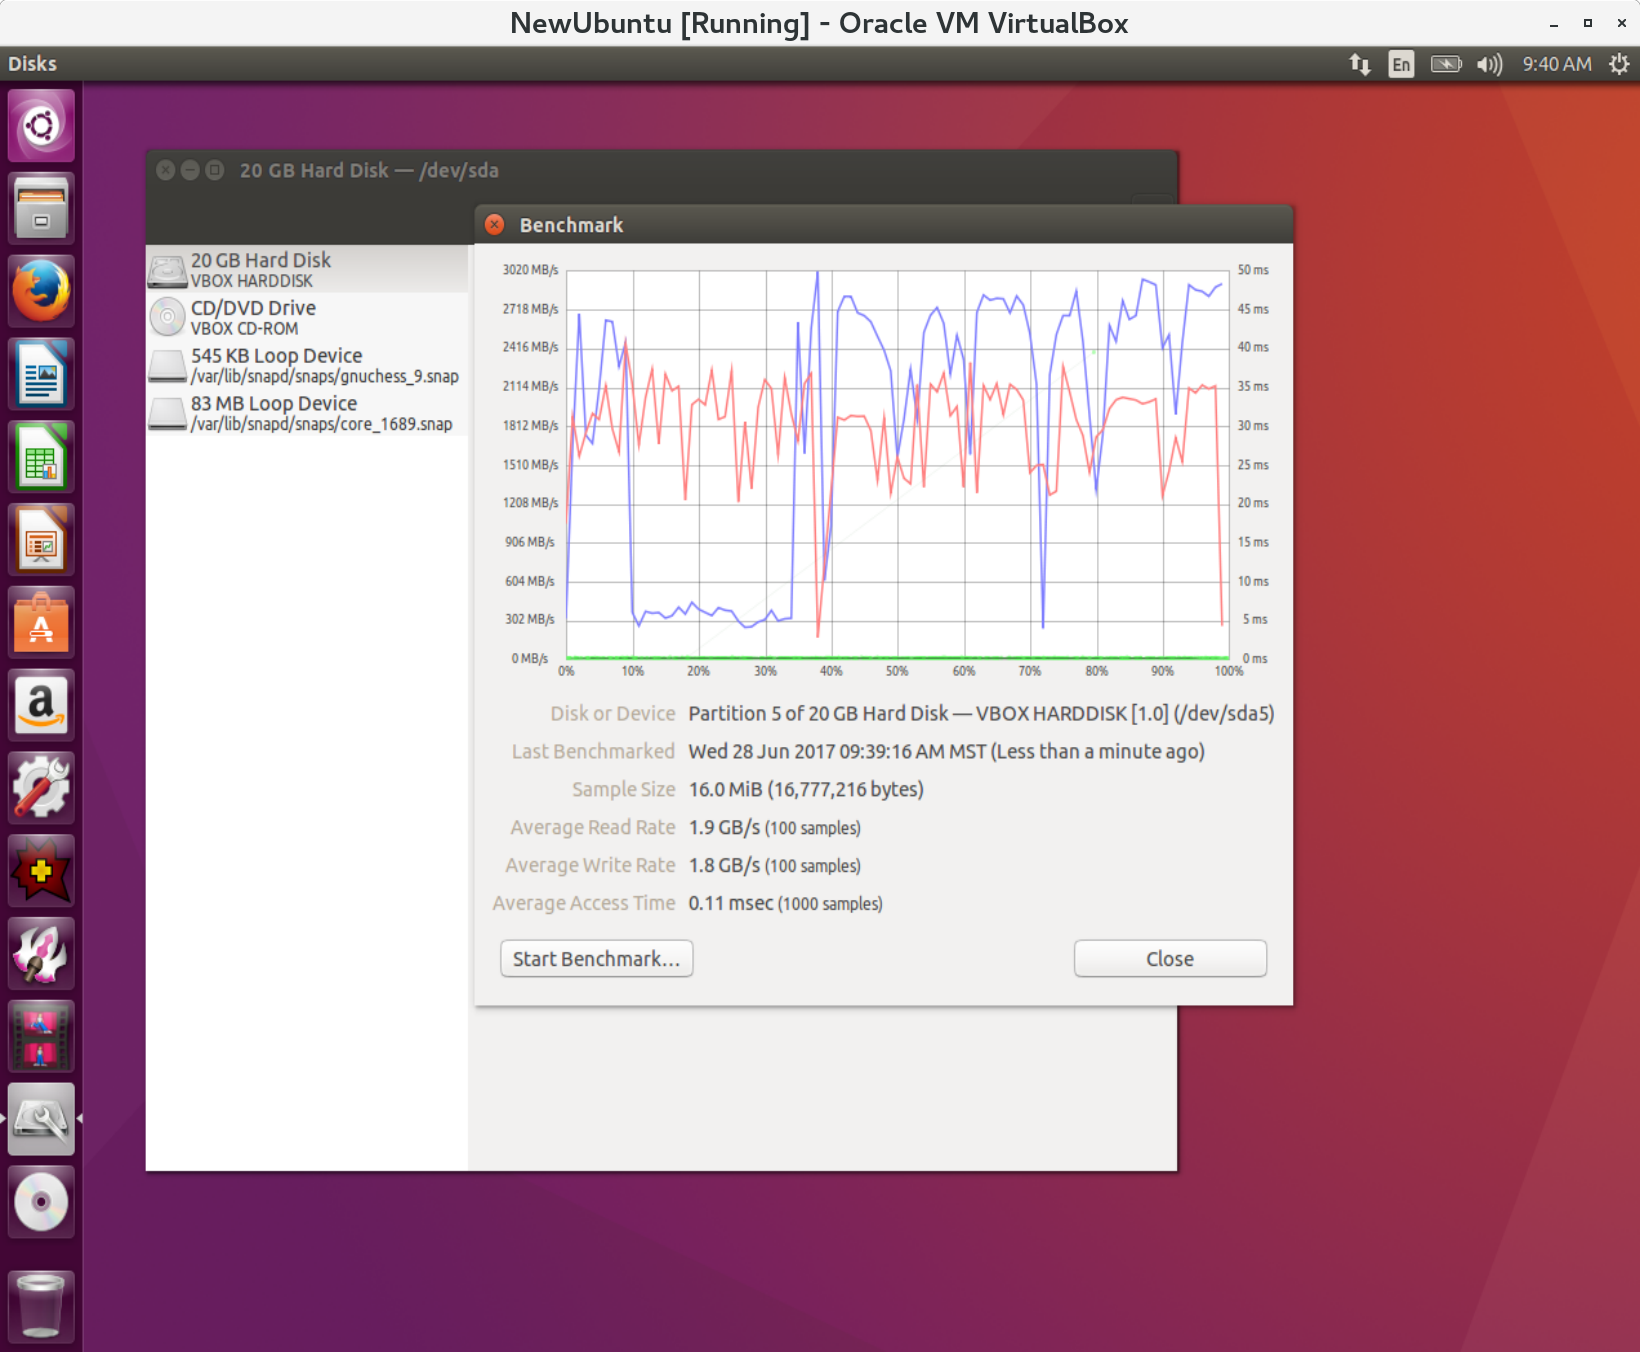
Task: Open the Trash icon in launcher
Action: [x=41, y=1305]
